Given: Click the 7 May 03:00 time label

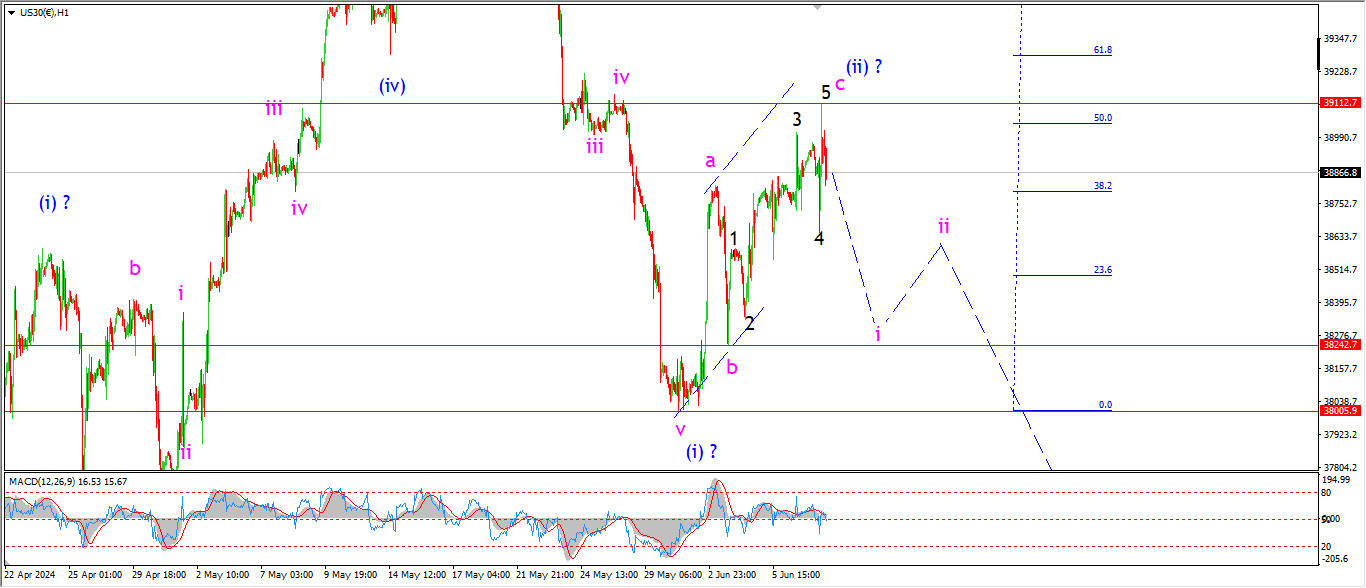Looking at the screenshot, I should (287, 576).
